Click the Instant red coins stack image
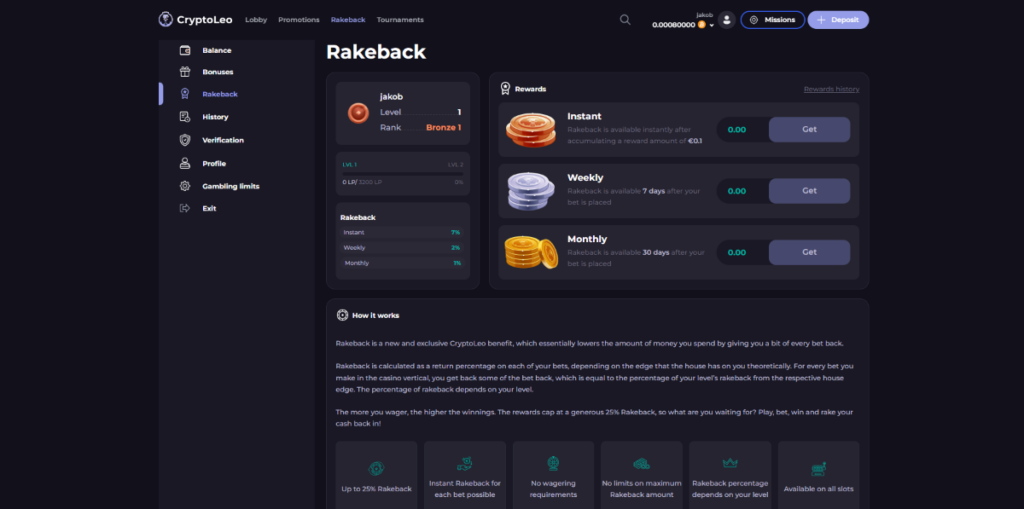Viewport: 1024px width, 509px height. pos(530,130)
